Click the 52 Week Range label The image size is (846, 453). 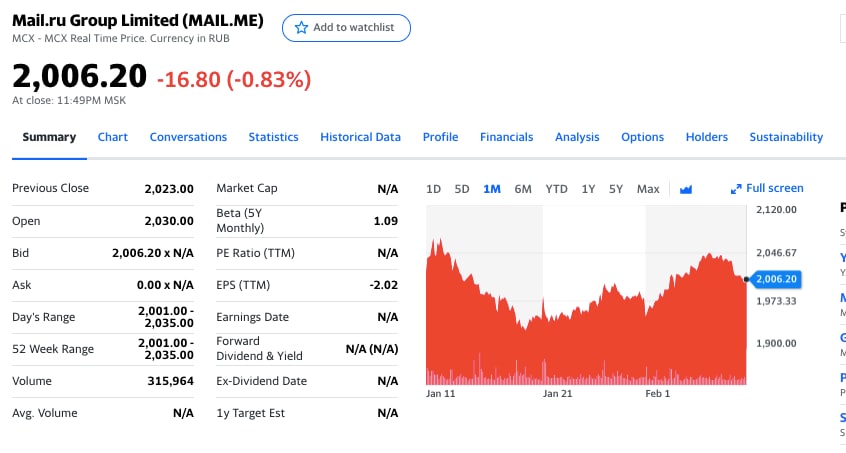tap(53, 349)
